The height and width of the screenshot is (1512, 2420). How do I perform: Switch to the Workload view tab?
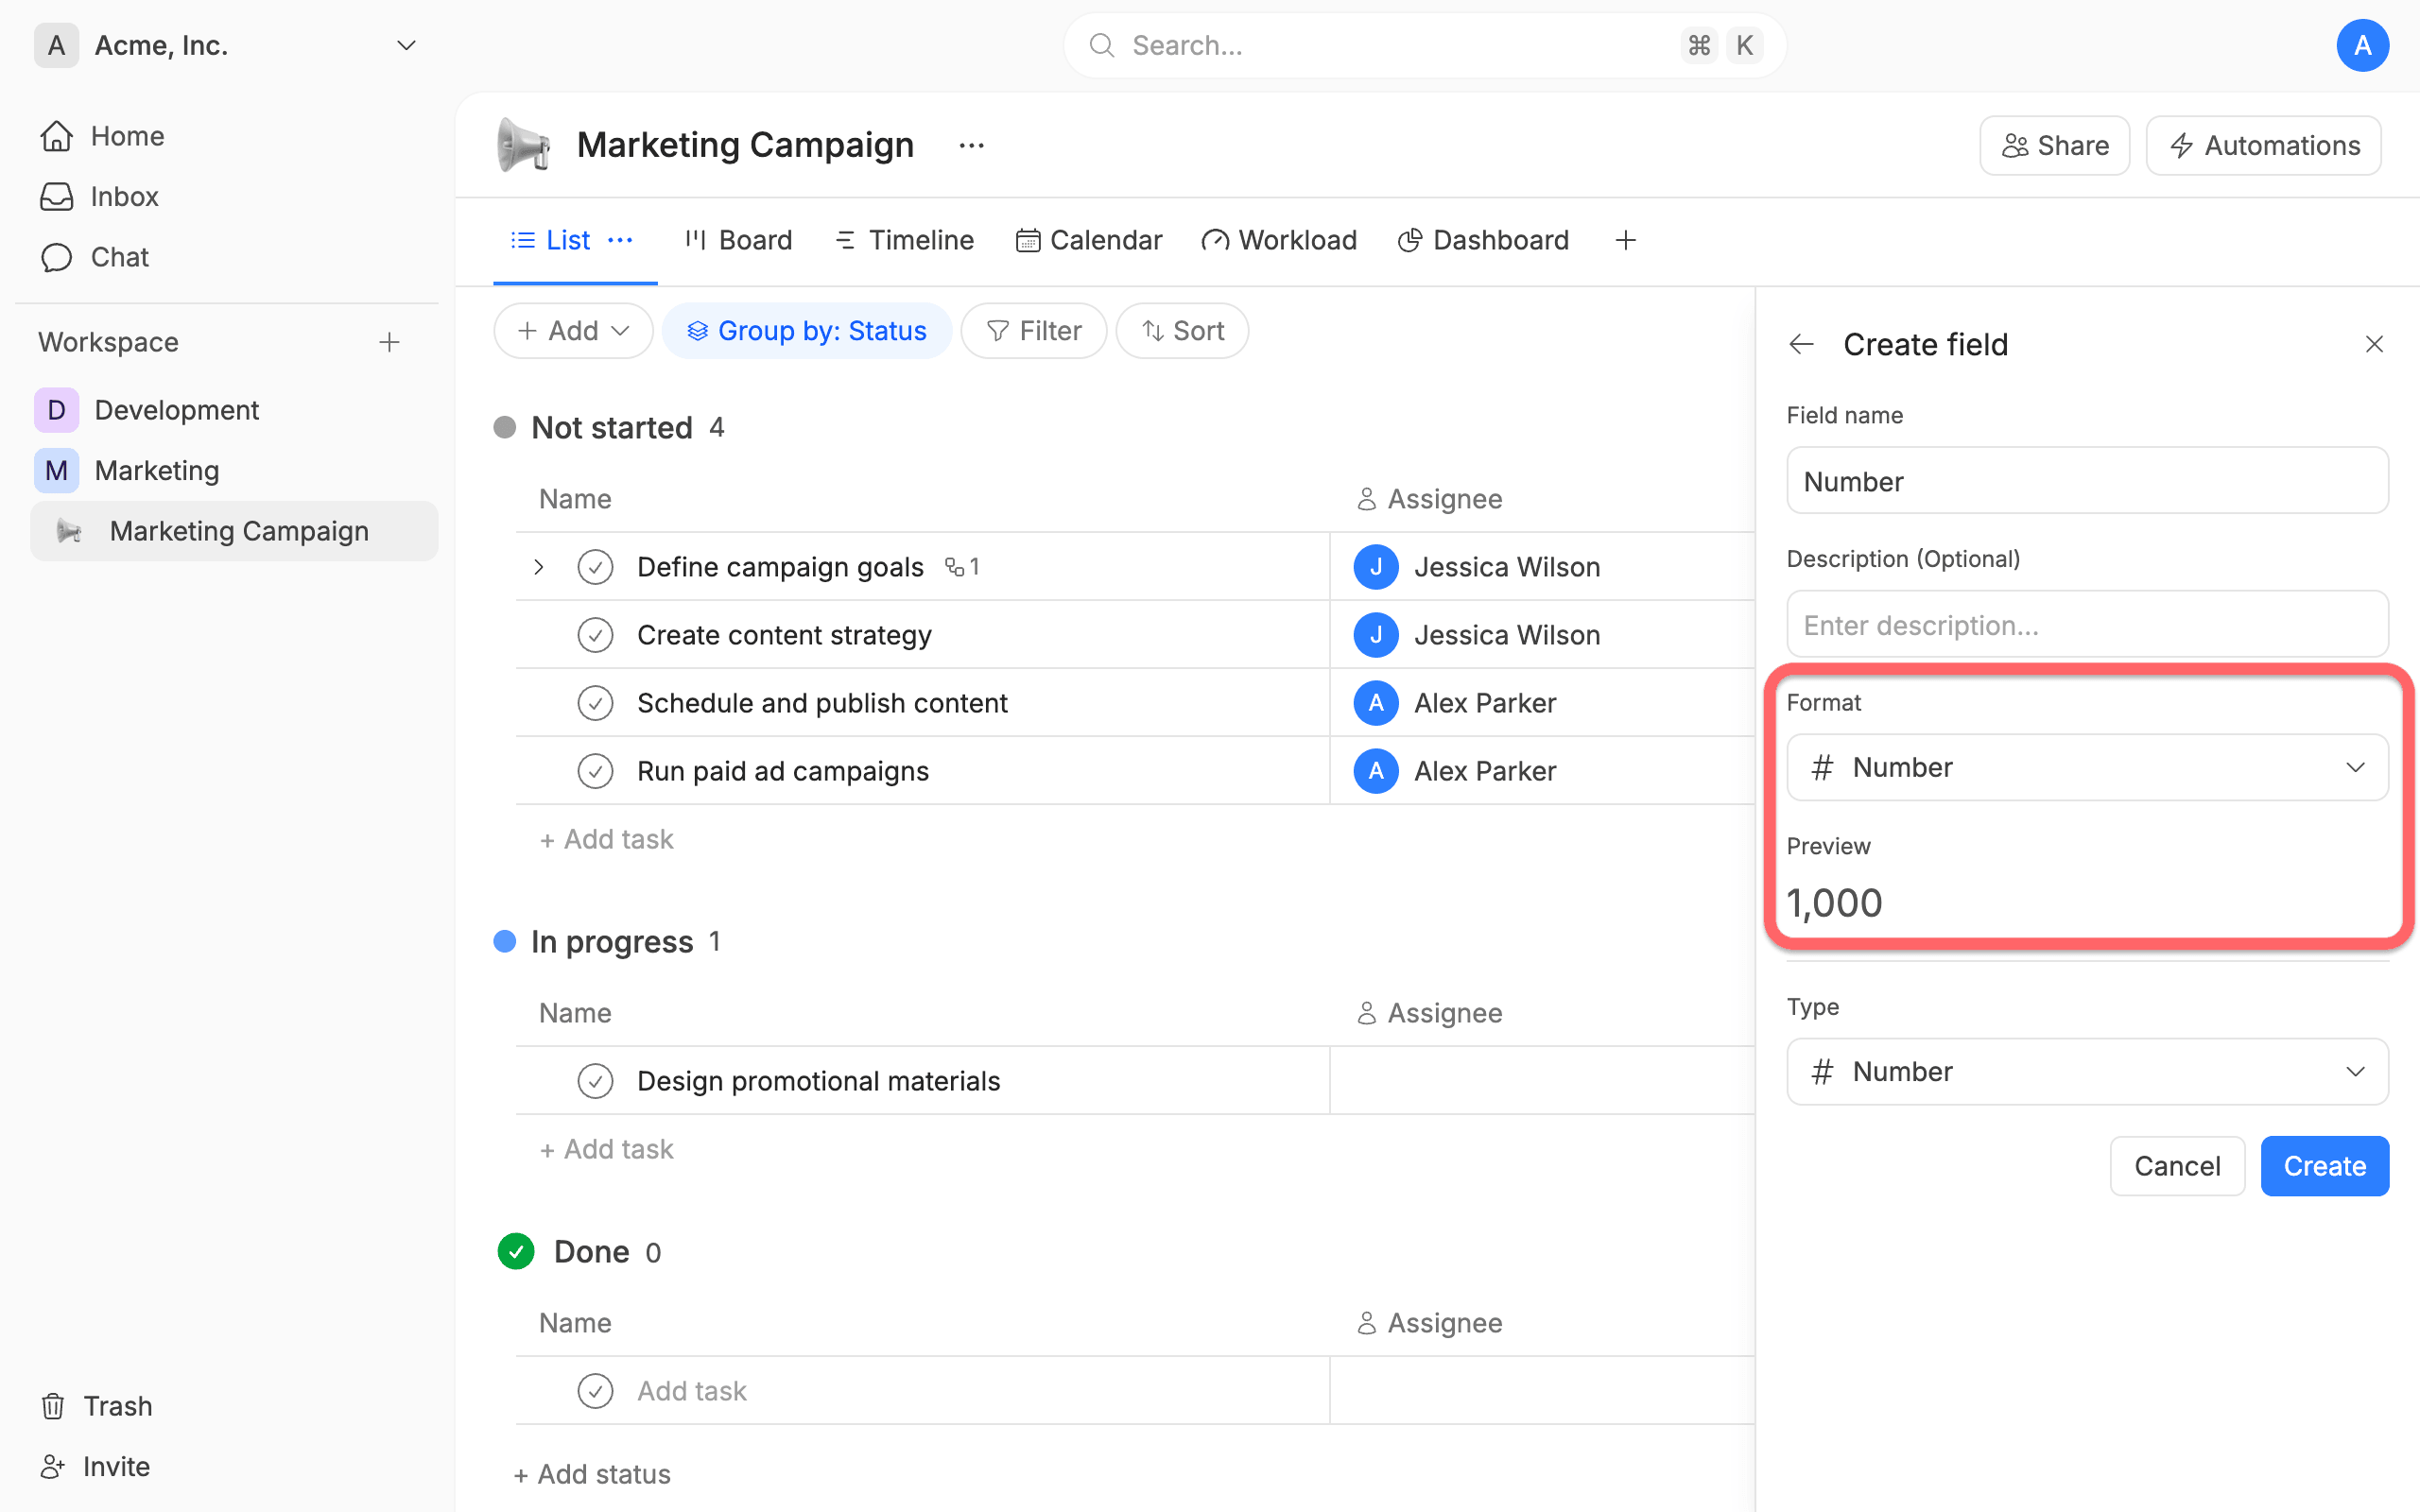click(1279, 240)
